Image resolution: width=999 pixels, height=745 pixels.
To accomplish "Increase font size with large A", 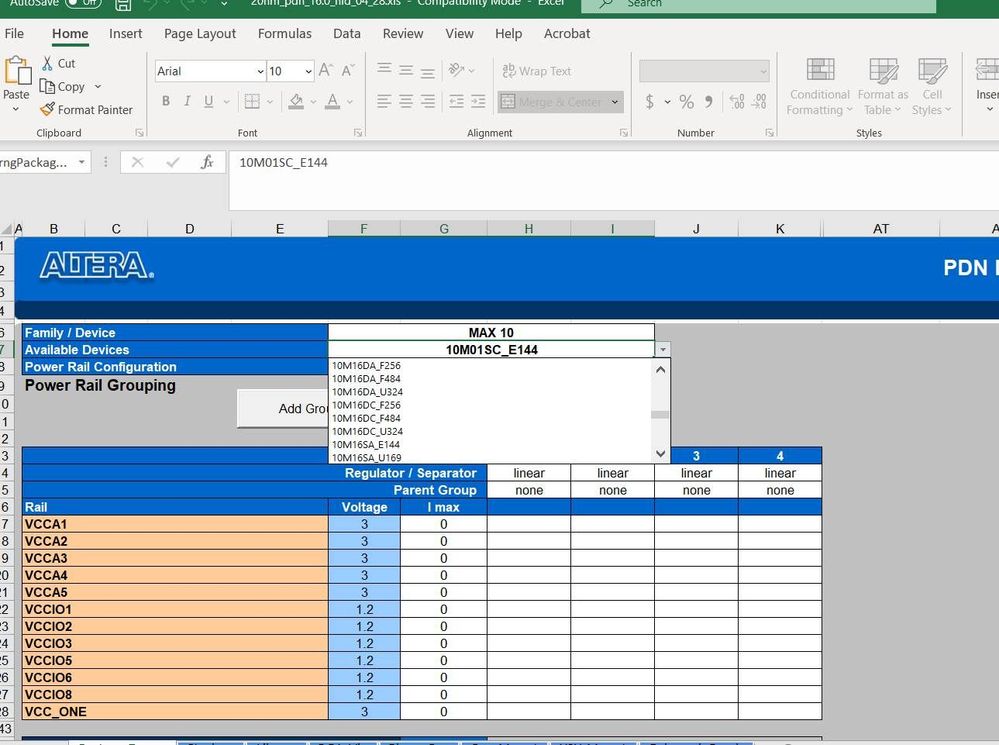I will (326, 70).
